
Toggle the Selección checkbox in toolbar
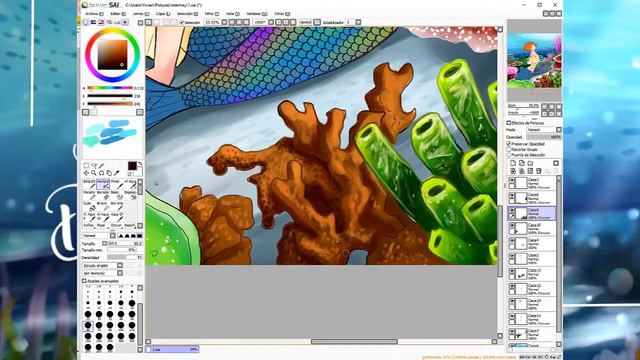point(182,22)
